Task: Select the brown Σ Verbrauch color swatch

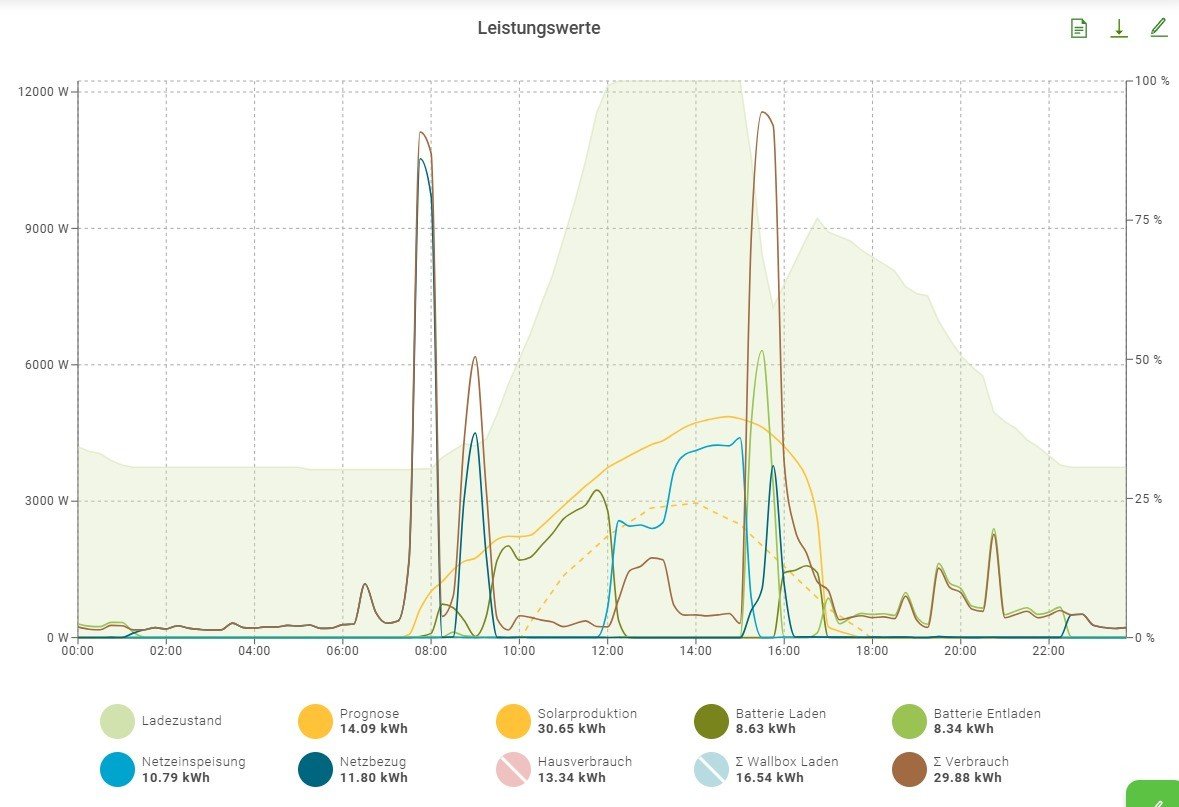Action: 909,769
